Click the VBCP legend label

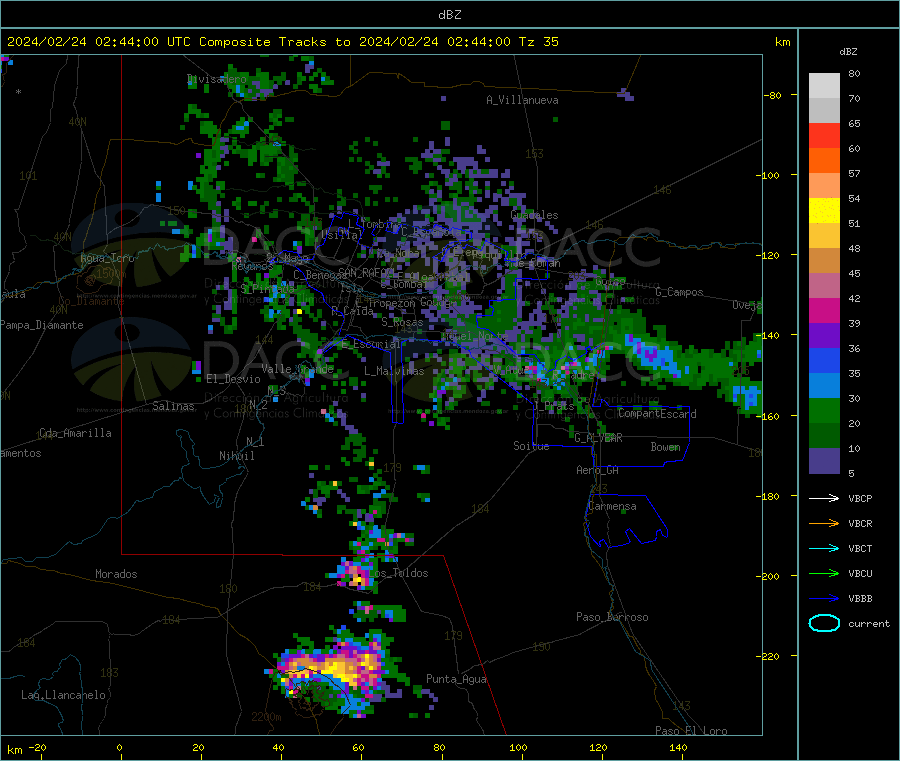(860, 498)
